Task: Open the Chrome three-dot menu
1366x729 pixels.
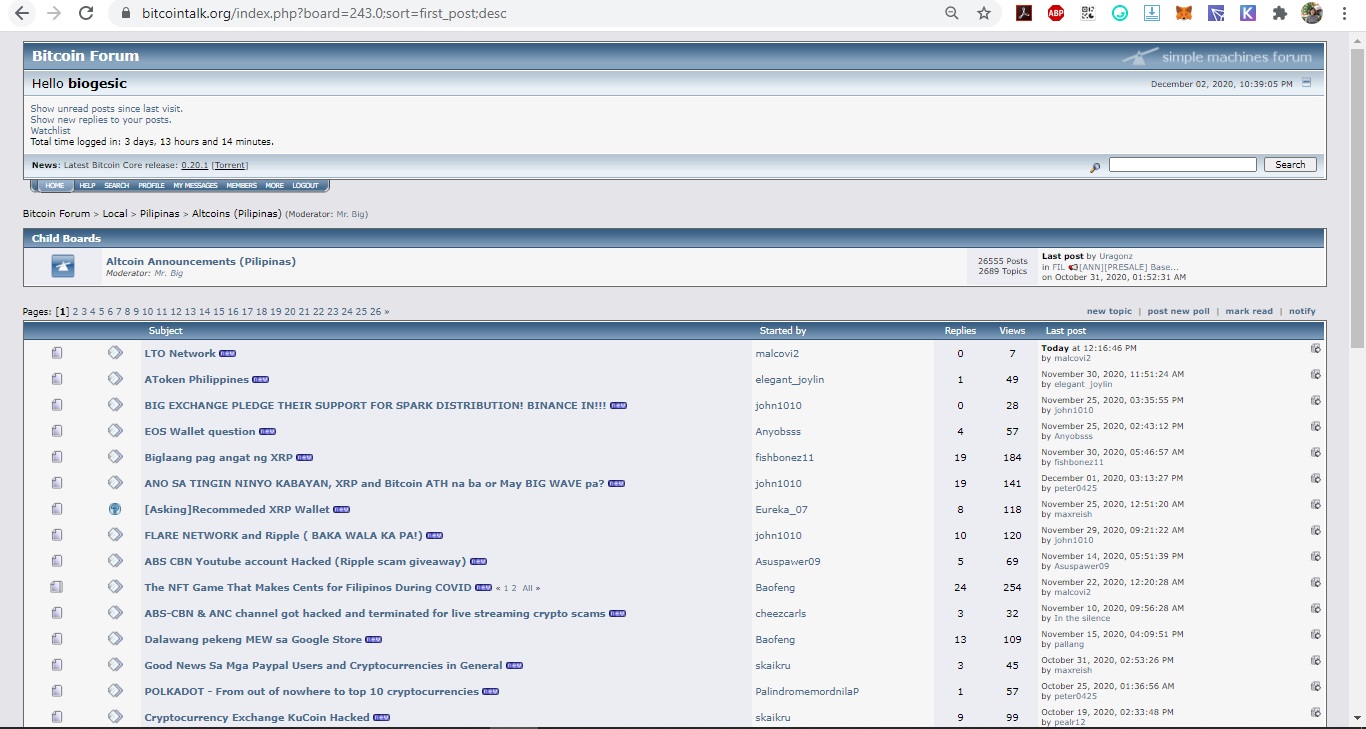Action: 1345,14
